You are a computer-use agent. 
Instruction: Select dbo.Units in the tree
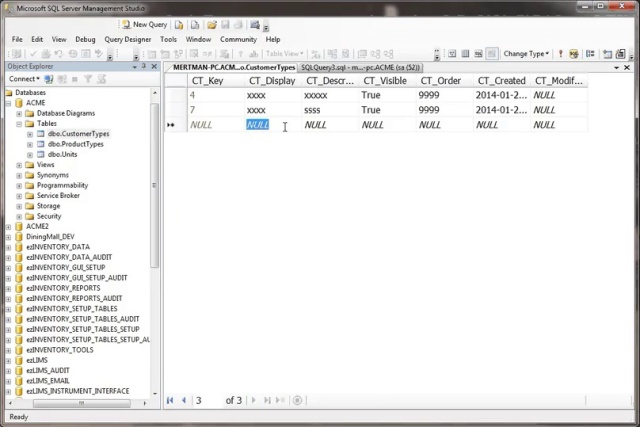pyautogui.click(x=62, y=154)
